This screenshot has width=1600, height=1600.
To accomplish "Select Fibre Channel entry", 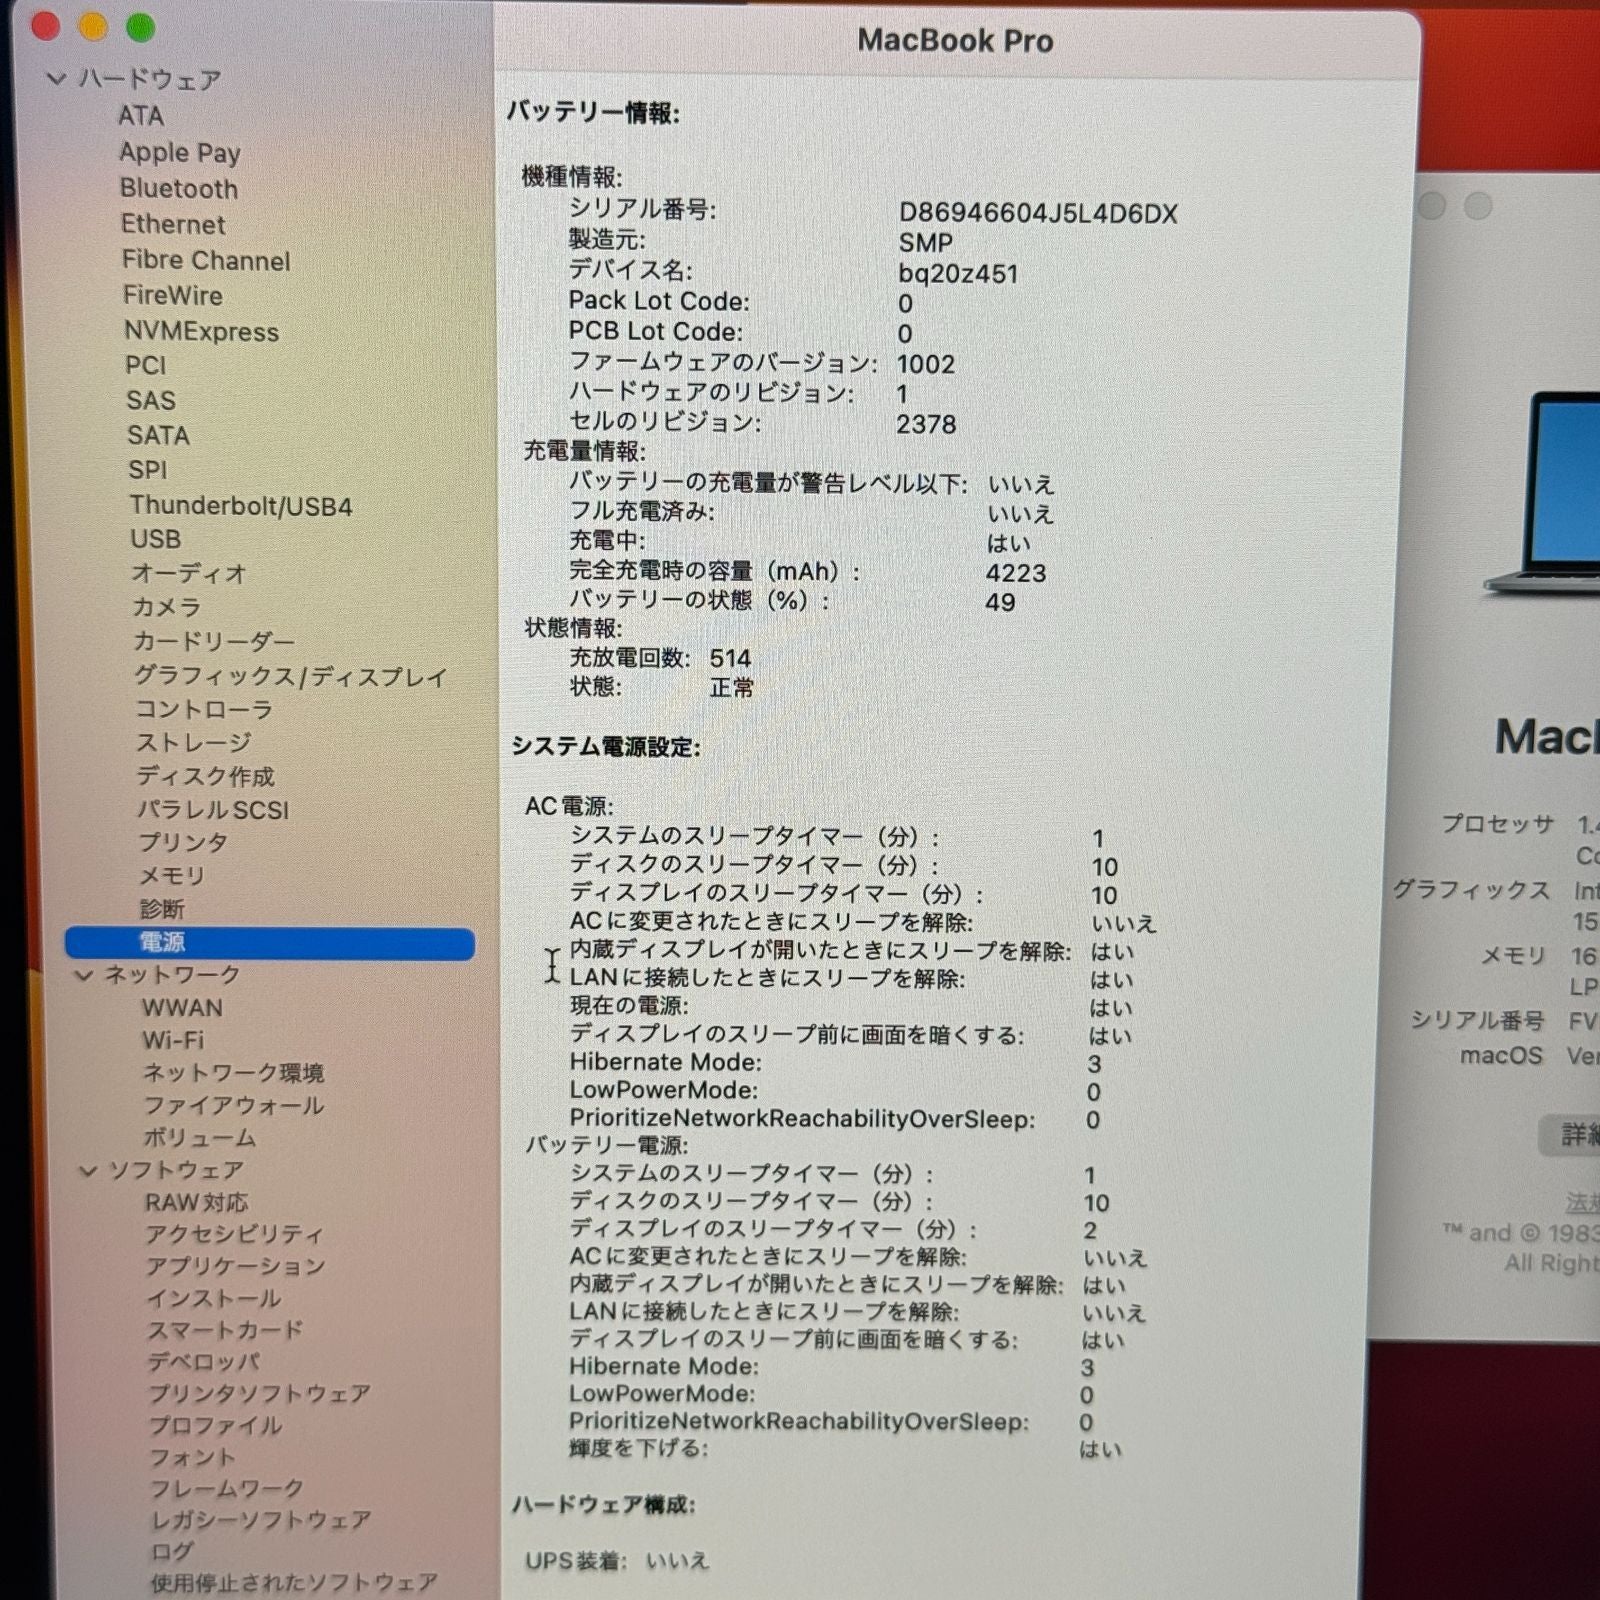I will [x=206, y=261].
